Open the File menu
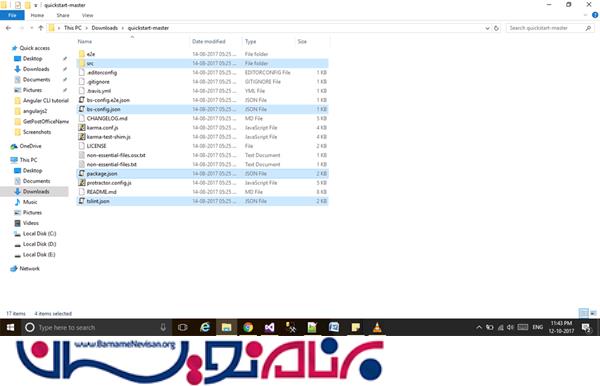Image resolution: width=600 pixels, height=386 pixels. click(12, 15)
